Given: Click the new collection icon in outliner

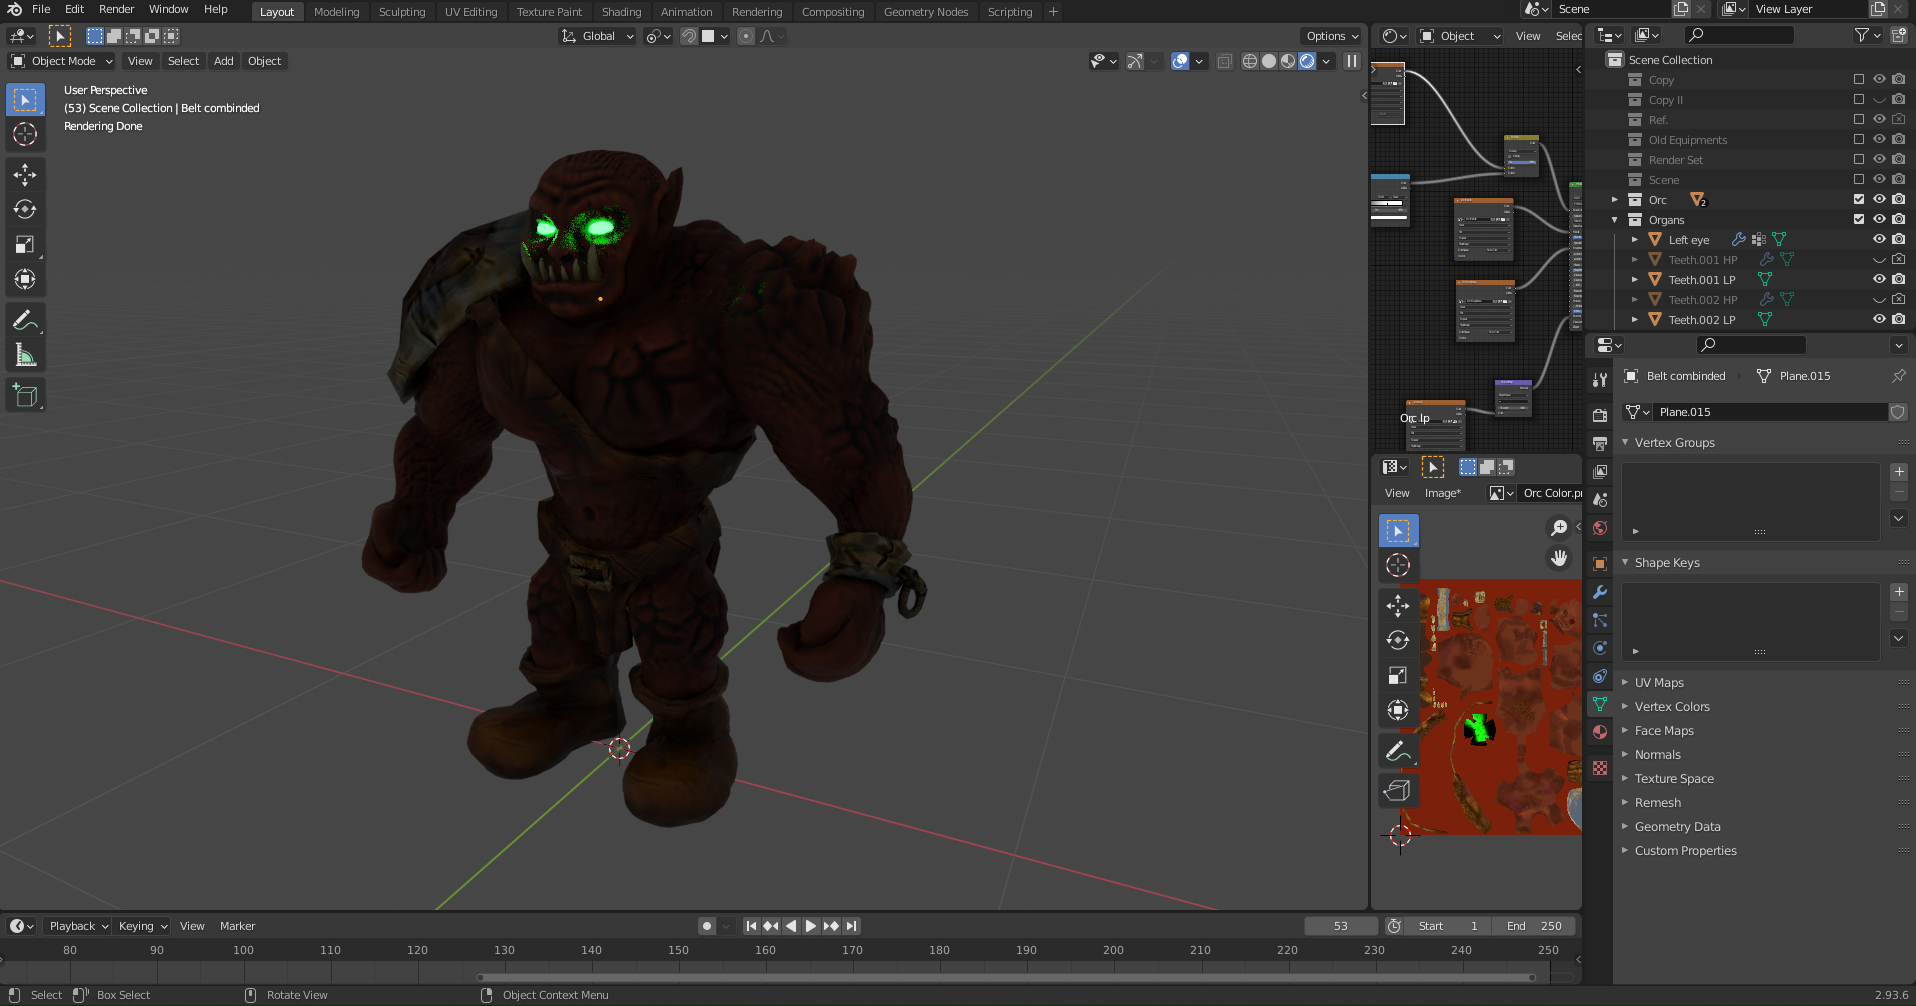Looking at the screenshot, I should (1898, 35).
